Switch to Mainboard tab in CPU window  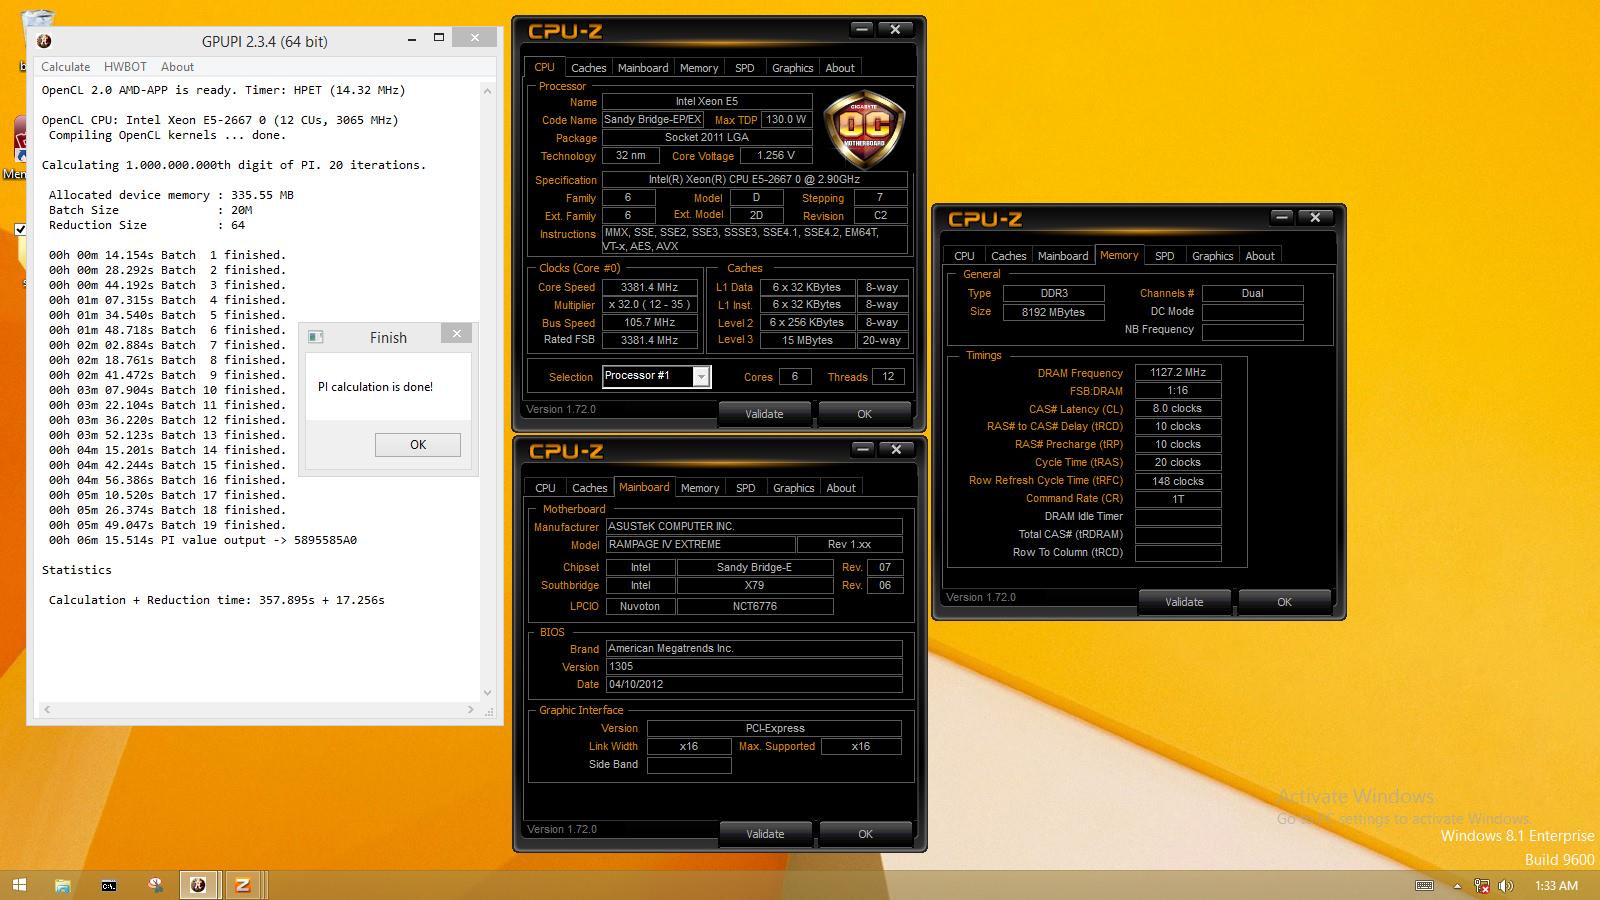click(643, 68)
